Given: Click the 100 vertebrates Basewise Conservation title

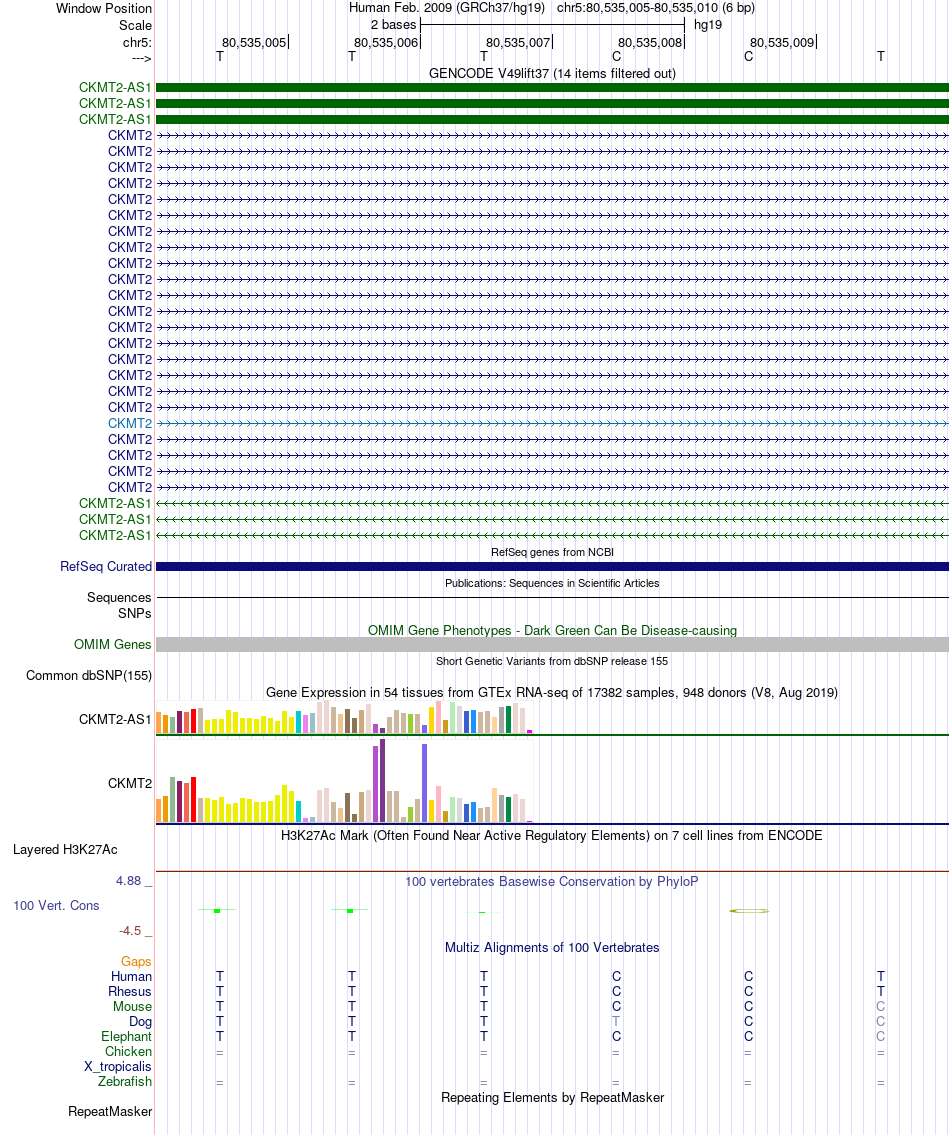Looking at the screenshot, I should [x=552, y=882].
